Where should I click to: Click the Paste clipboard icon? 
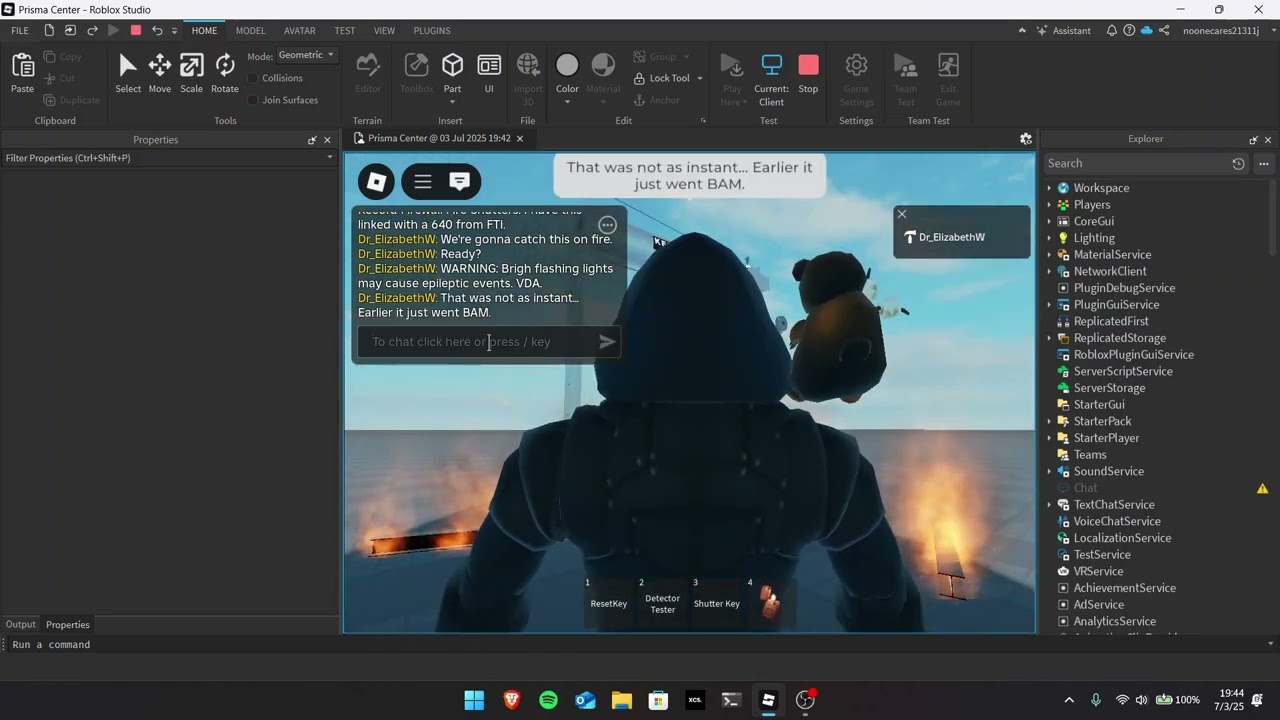click(x=22, y=74)
